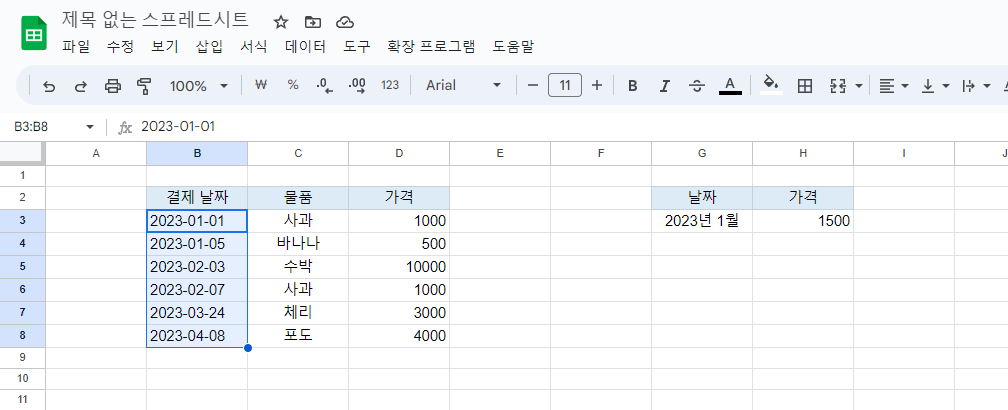
Task: Decrease font size with minus button
Action: [532, 85]
